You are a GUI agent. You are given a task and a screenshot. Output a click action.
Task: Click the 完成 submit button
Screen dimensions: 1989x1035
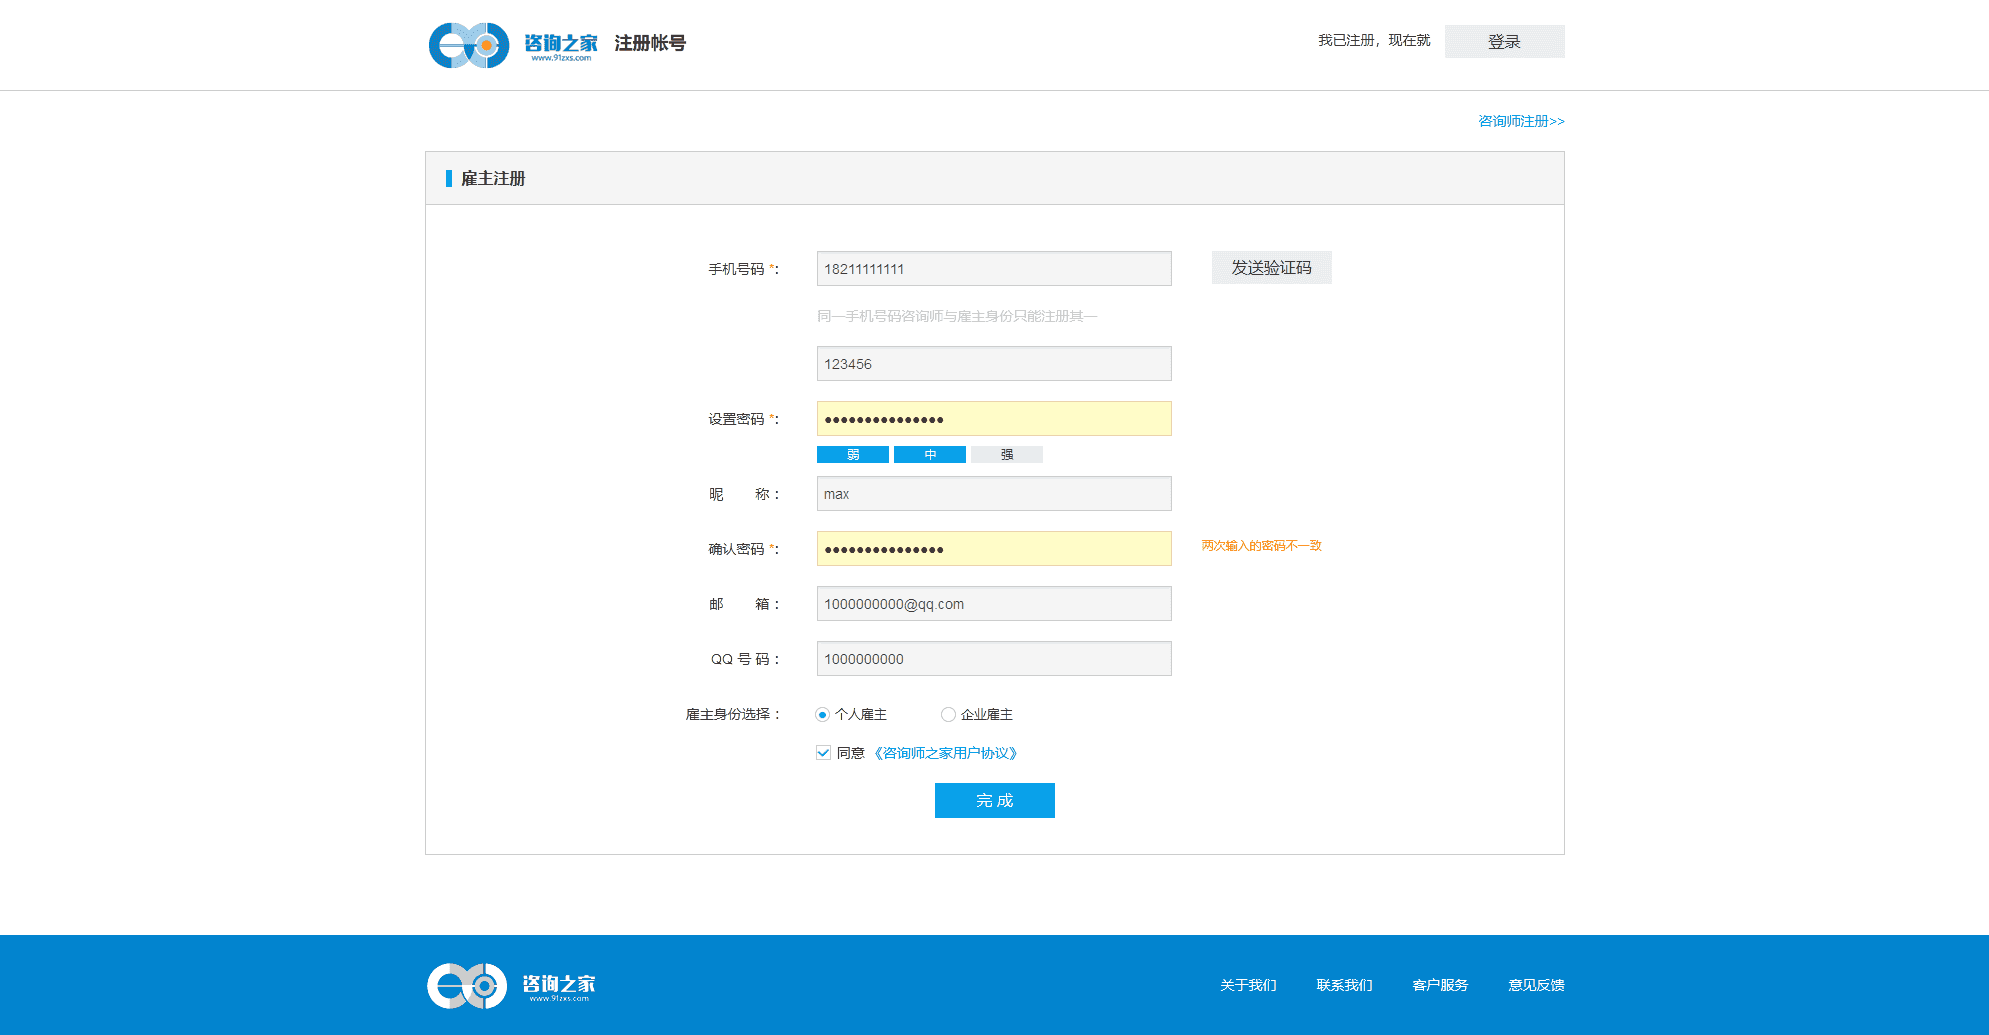click(995, 800)
